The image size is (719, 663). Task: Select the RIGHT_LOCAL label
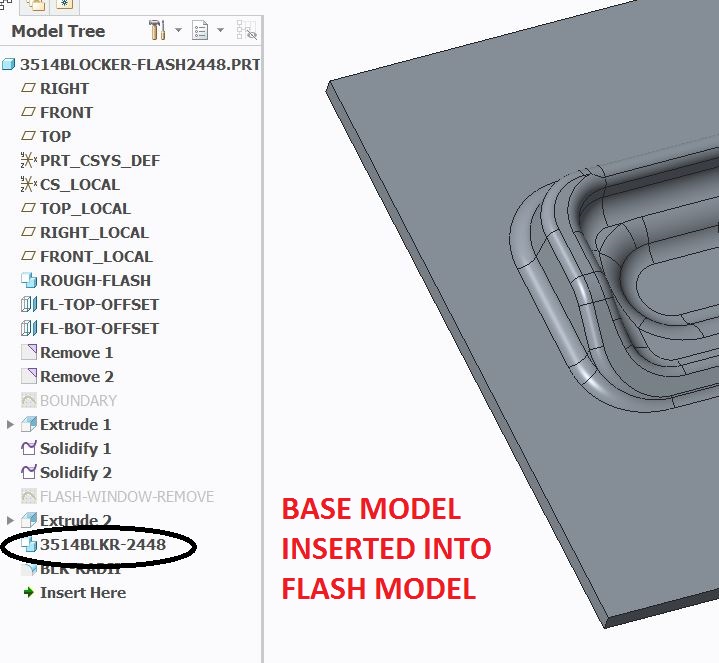coord(94,232)
